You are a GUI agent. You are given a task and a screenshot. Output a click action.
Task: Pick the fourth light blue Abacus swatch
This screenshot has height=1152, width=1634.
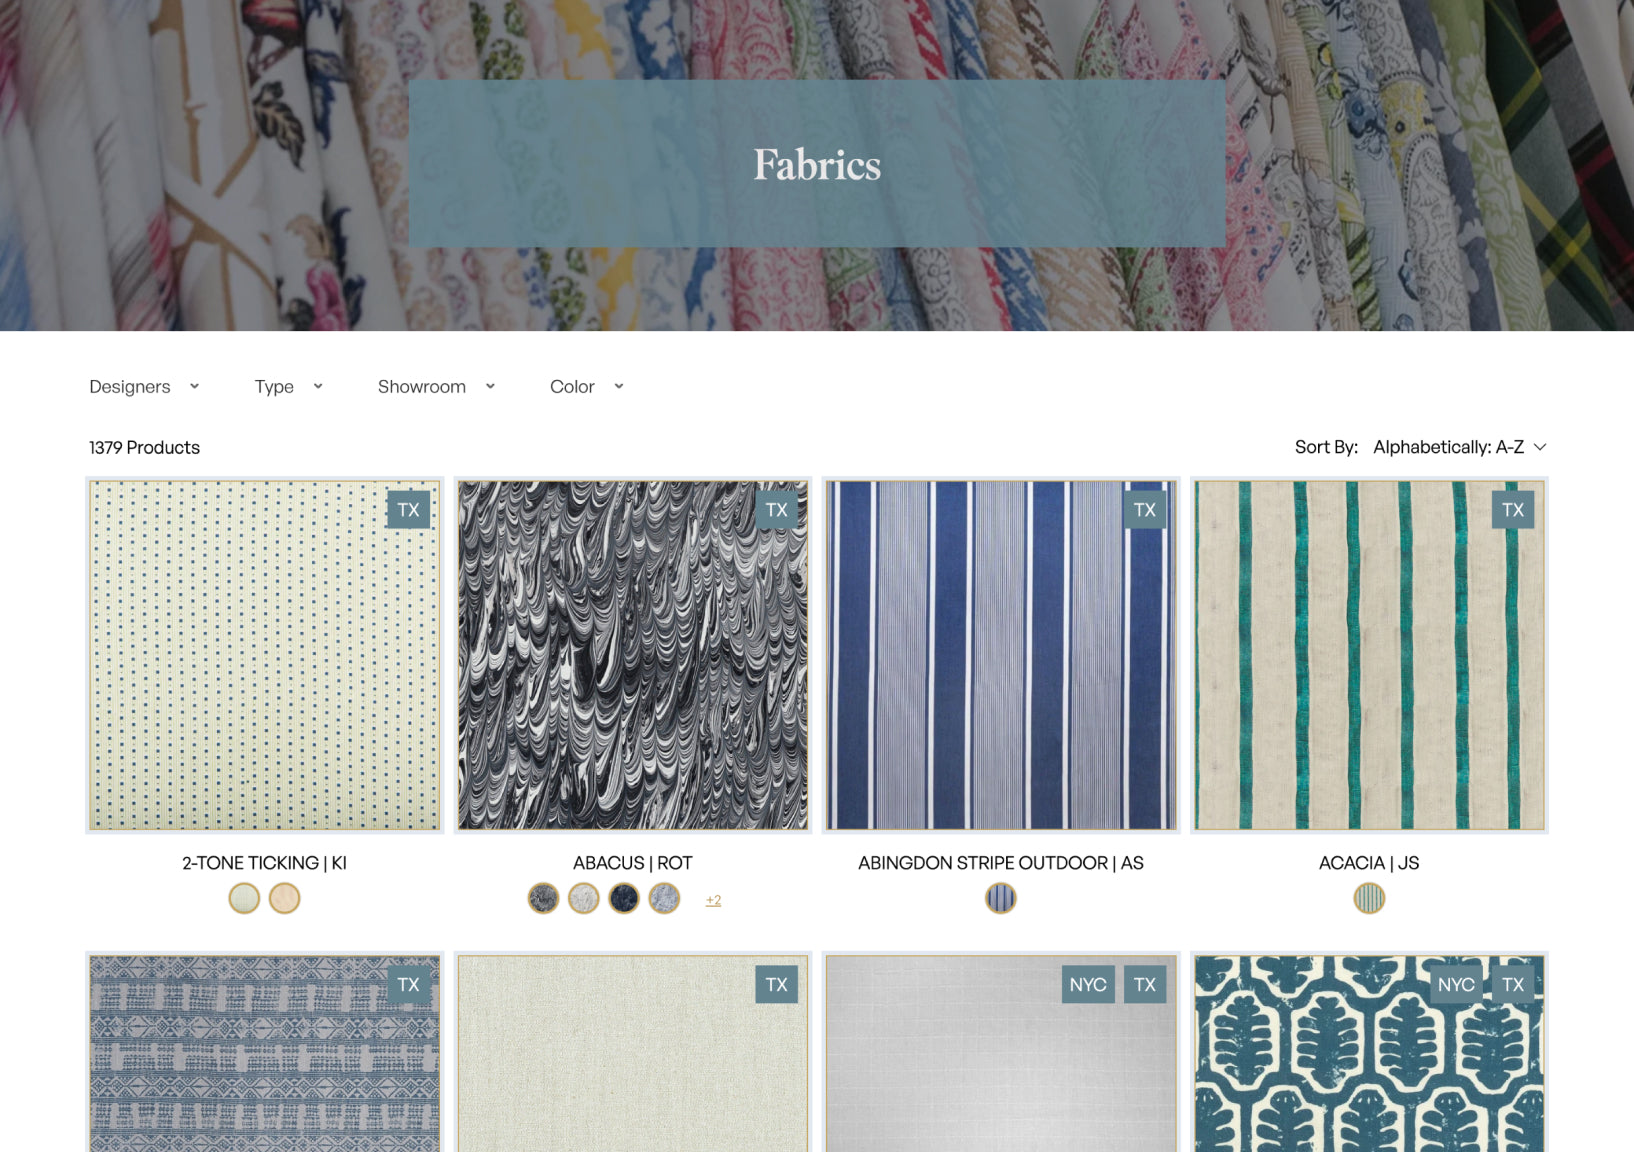664,899
